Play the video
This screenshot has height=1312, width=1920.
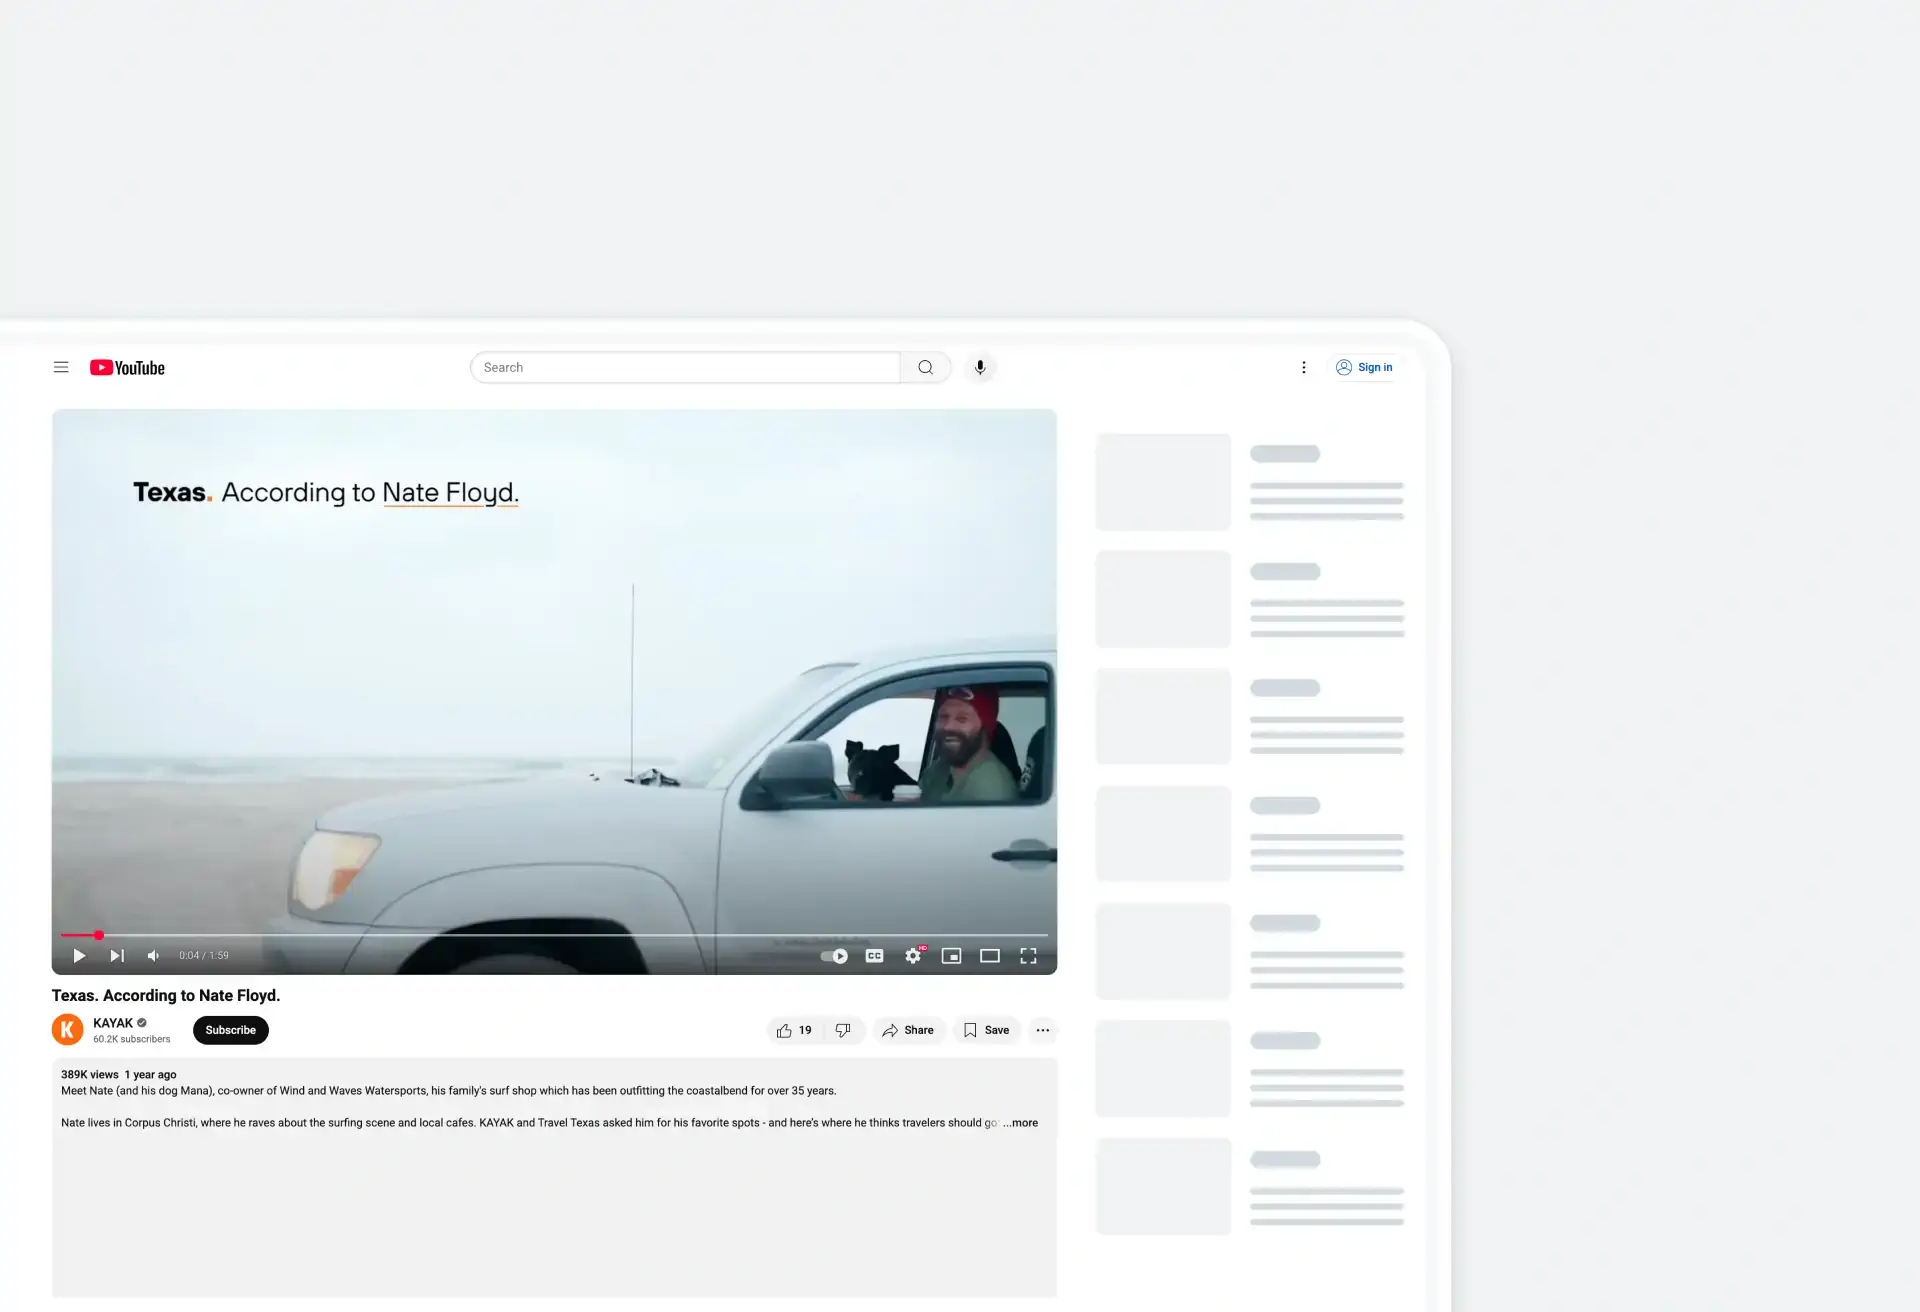click(79, 956)
